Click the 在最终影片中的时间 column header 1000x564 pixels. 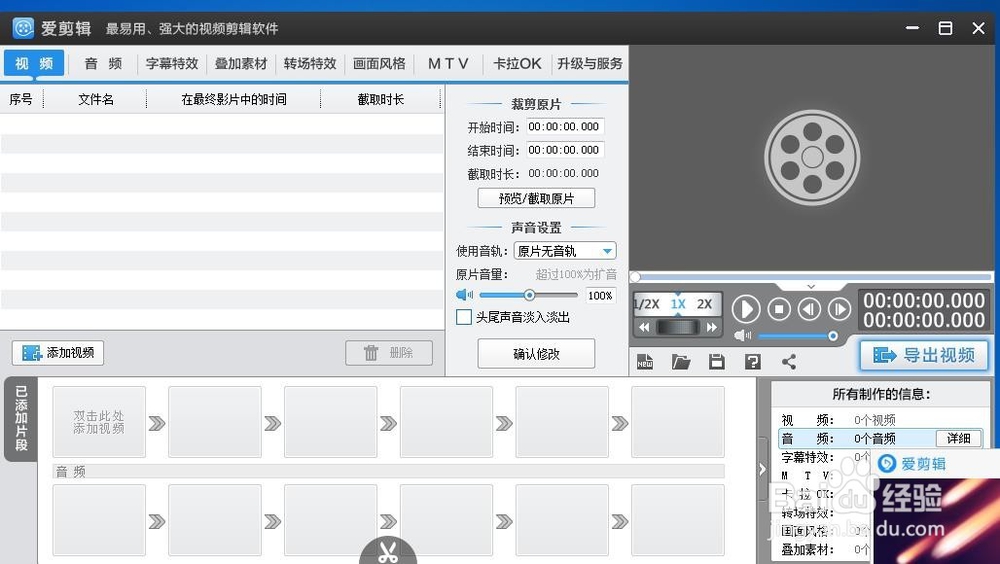point(233,99)
